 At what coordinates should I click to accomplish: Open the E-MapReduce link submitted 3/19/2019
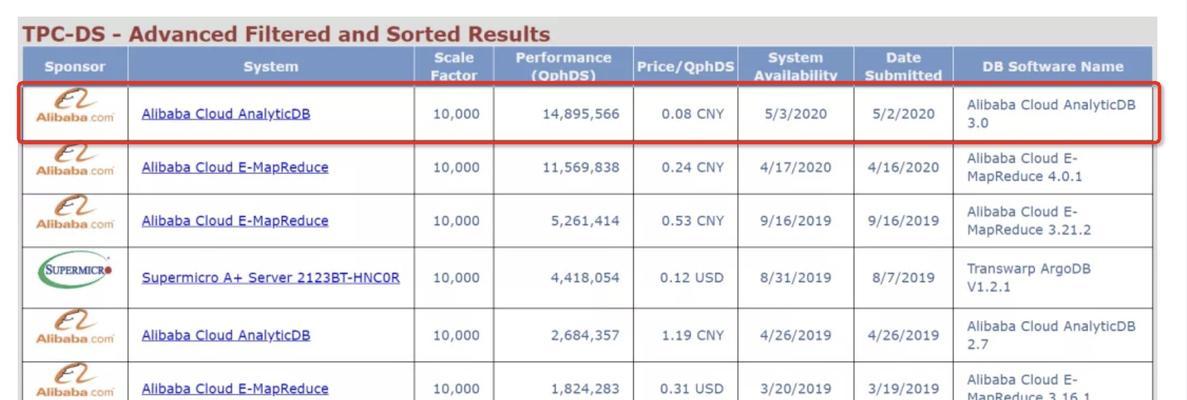tap(235, 389)
